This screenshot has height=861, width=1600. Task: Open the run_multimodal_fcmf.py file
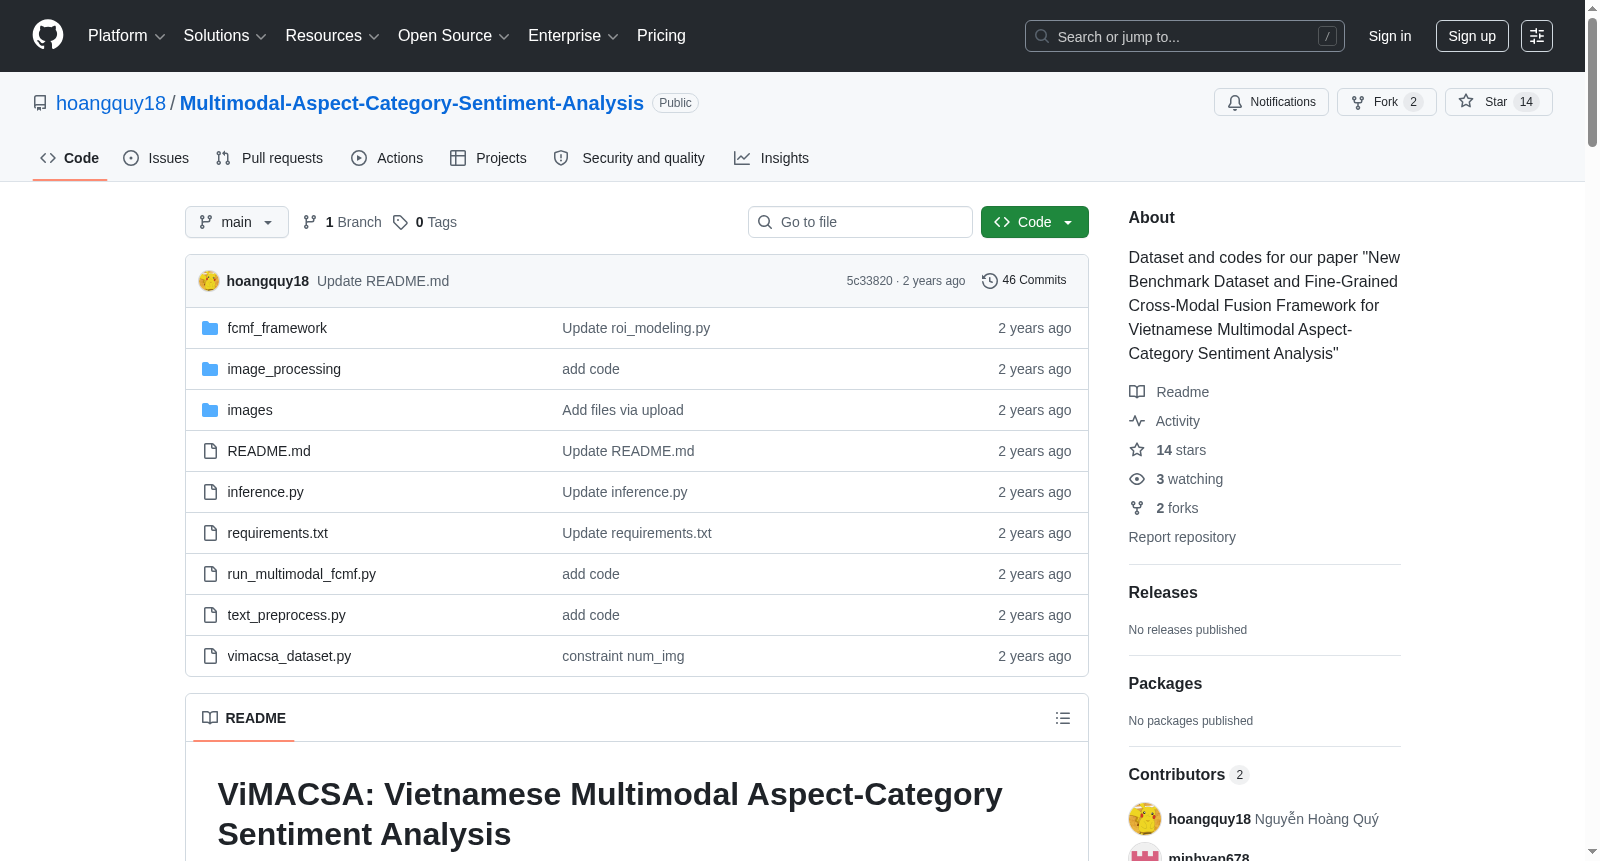(302, 574)
